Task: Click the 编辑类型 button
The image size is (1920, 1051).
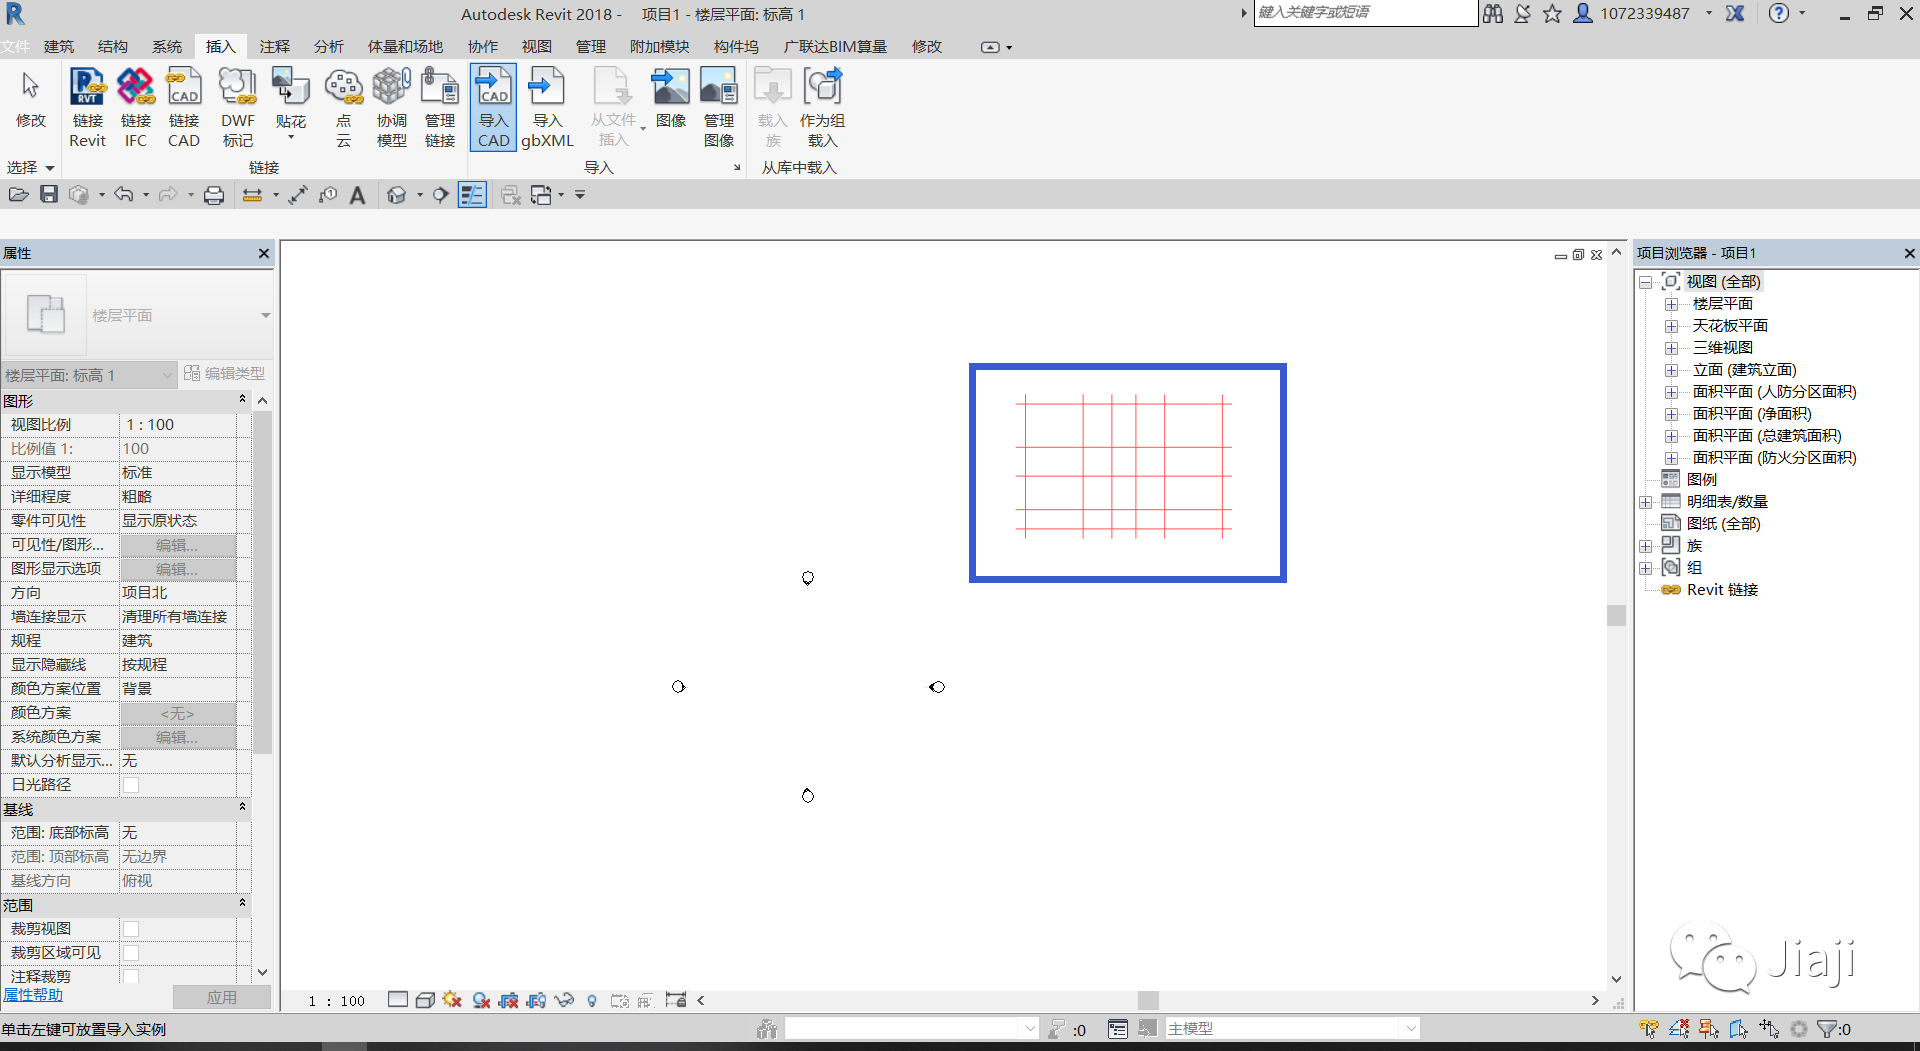Action: tap(225, 374)
